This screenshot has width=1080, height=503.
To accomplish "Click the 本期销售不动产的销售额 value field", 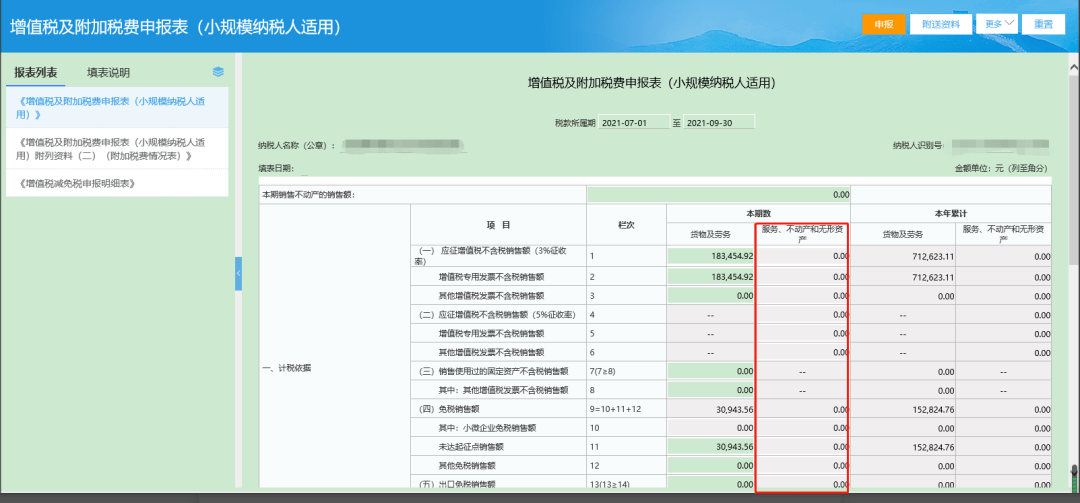I will pyautogui.click(x=718, y=194).
